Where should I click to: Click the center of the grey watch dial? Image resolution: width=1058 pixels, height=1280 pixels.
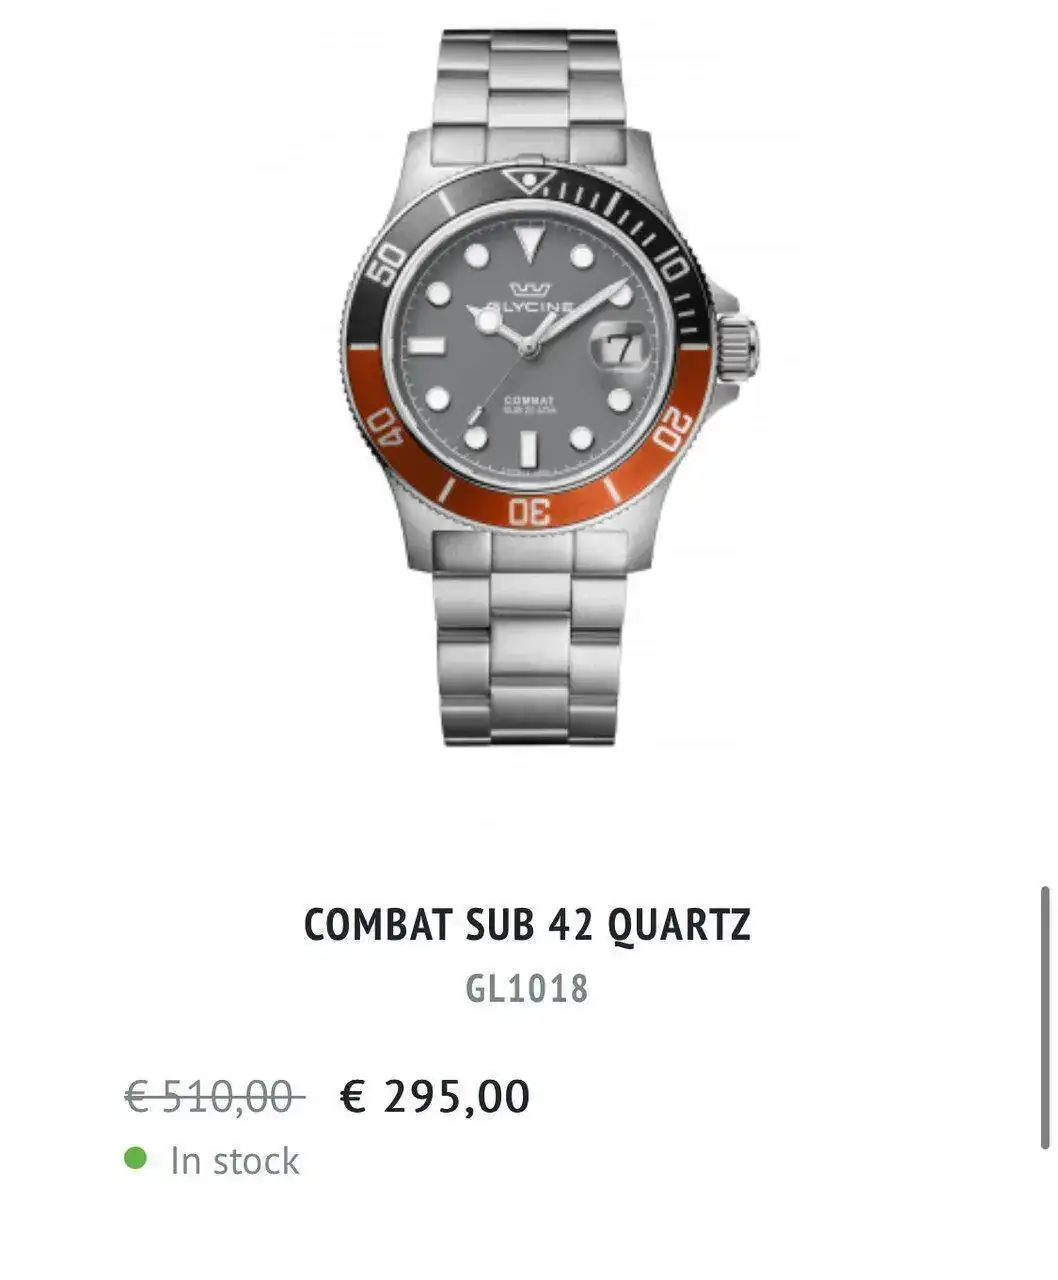(529, 347)
